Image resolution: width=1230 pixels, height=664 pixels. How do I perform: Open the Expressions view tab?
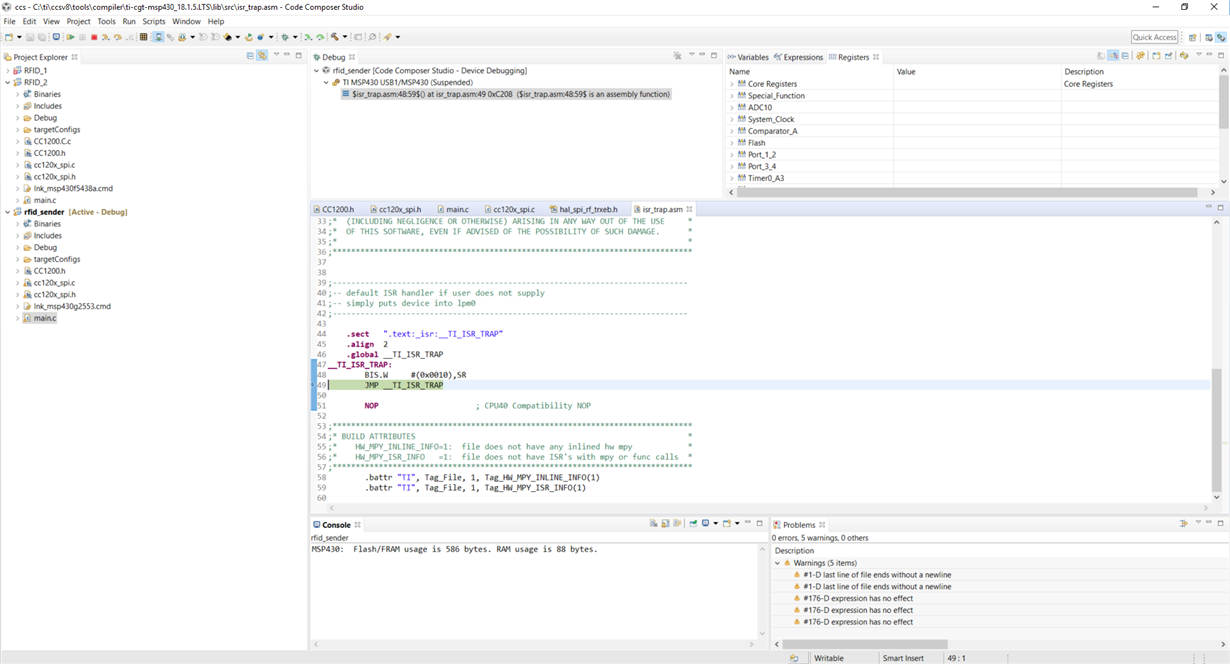(x=802, y=57)
